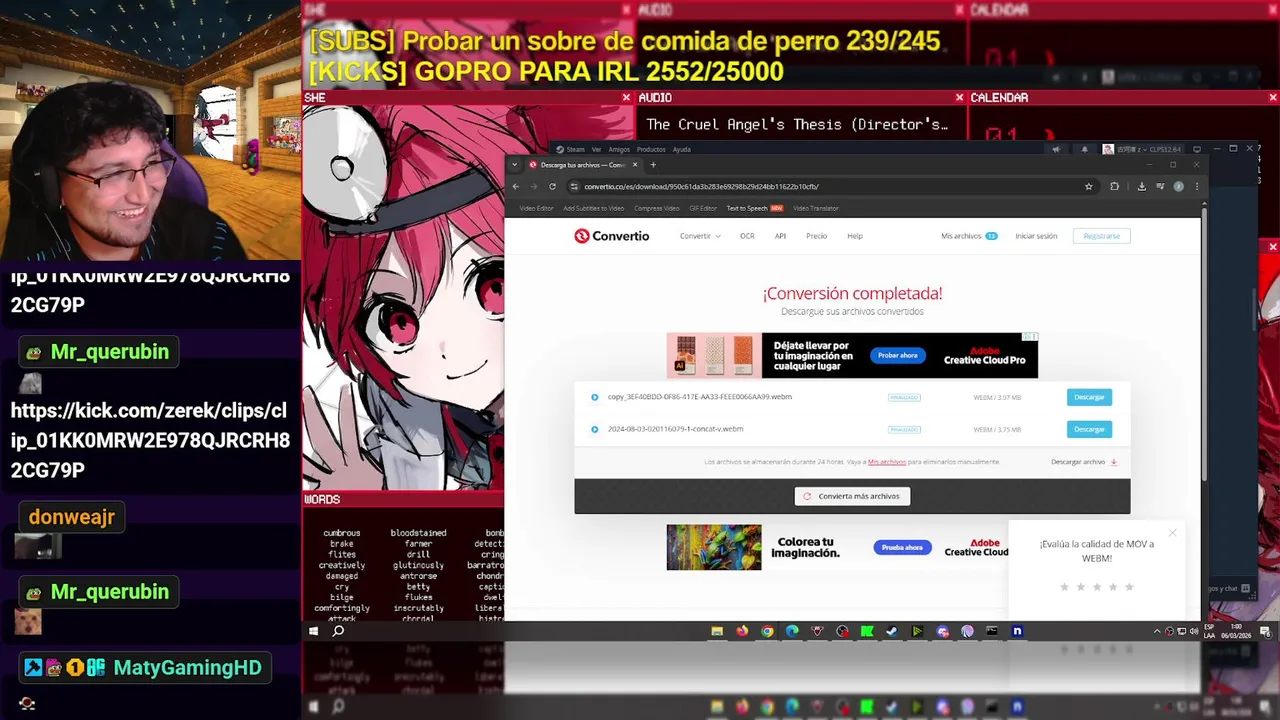Play icon beside 2024-08-03 concat file

(x=594, y=429)
